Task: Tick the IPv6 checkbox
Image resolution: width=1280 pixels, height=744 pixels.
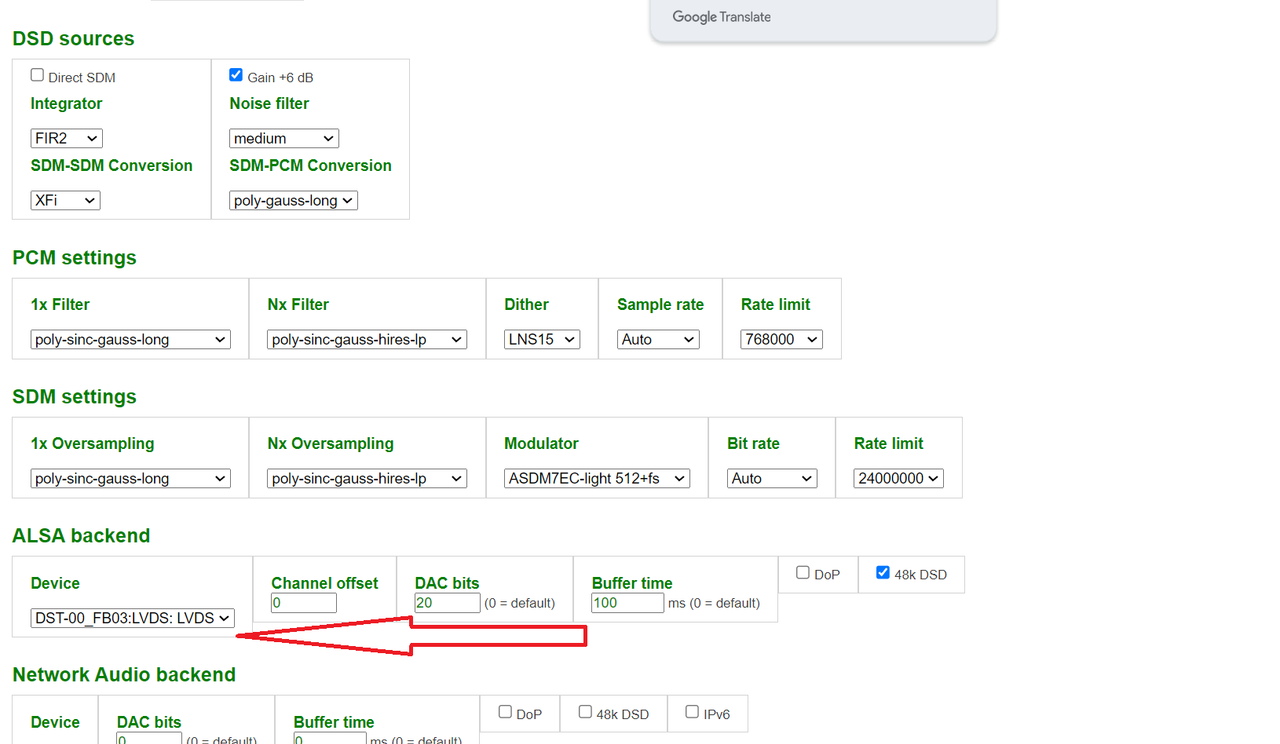Action: 692,712
